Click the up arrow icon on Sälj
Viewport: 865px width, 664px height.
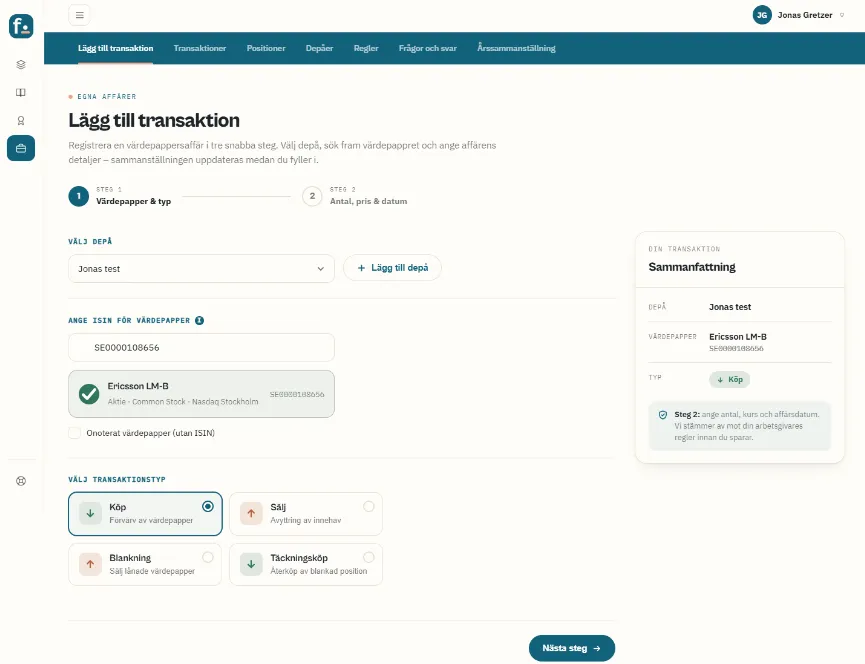(251, 513)
